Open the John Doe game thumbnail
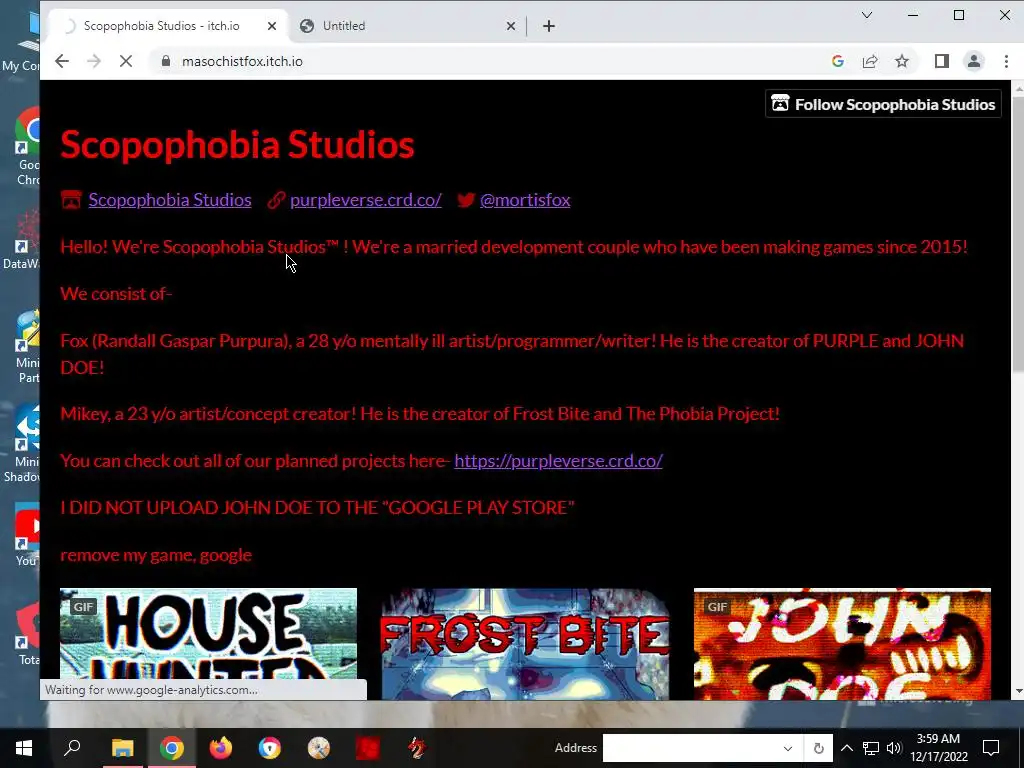The width and height of the screenshot is (1024, 768). [x=842, y=644]
